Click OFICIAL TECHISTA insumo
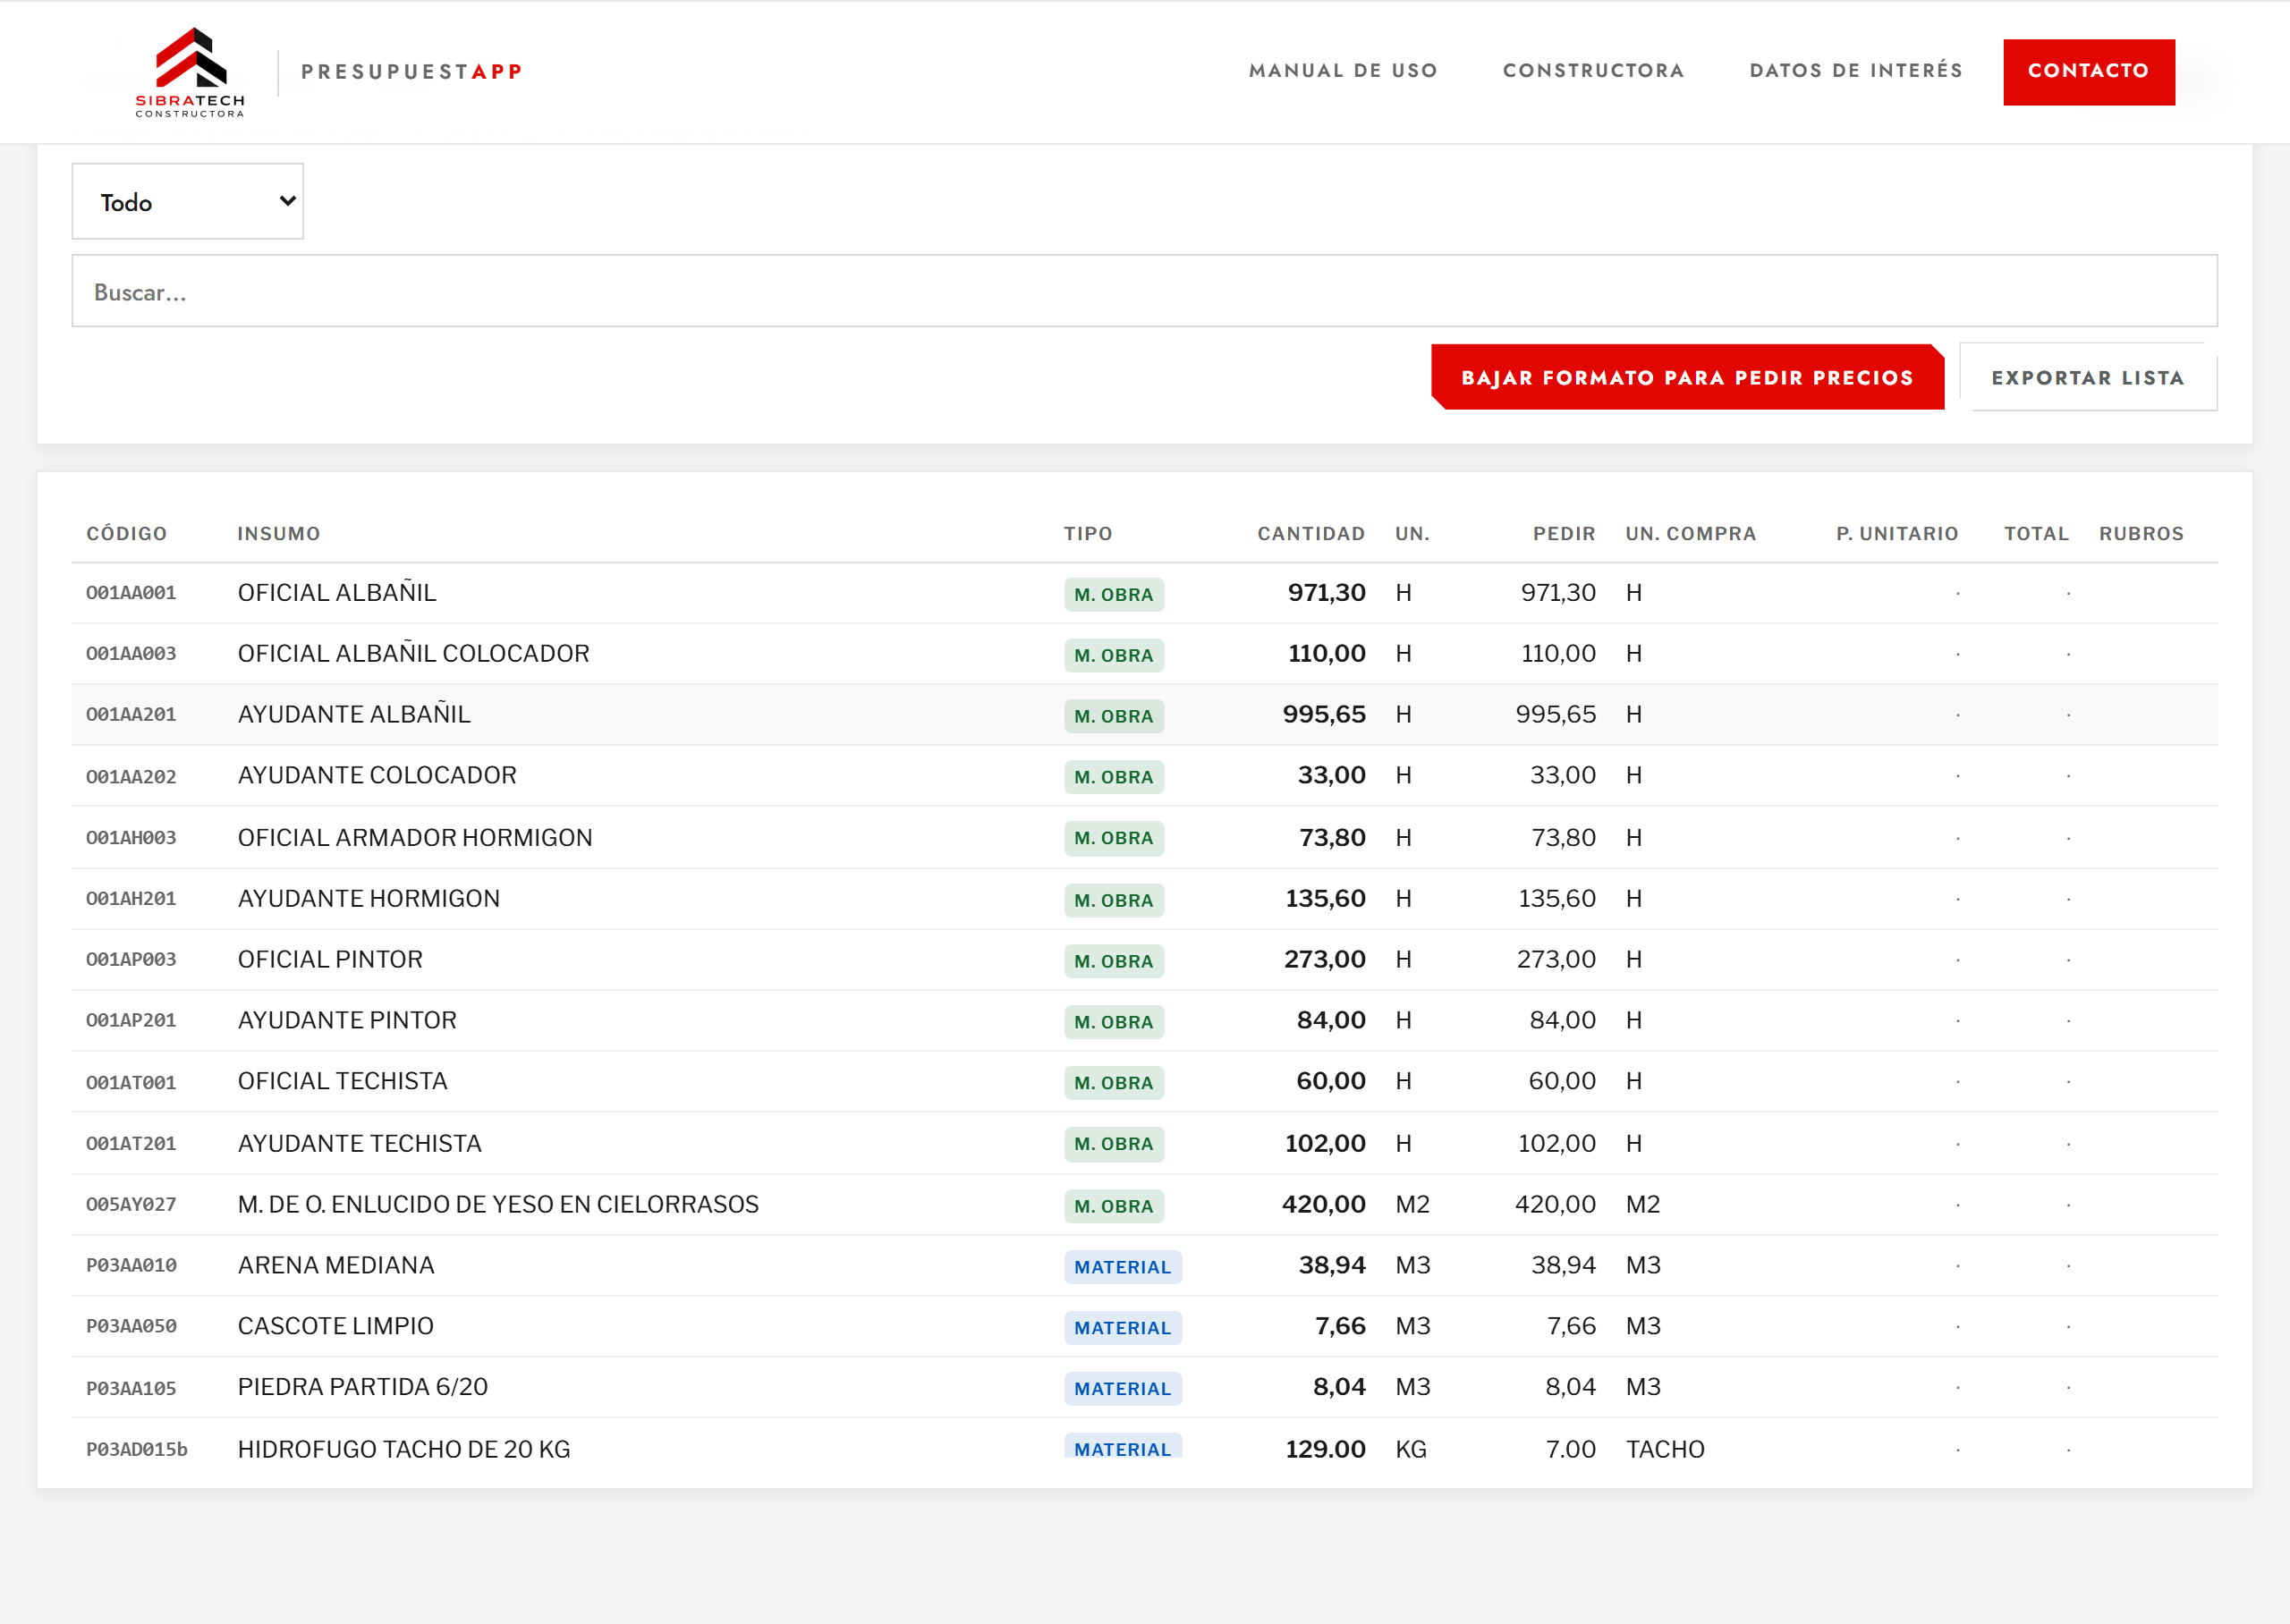The image size is (2290, 1624). (x=342, y=1082)
